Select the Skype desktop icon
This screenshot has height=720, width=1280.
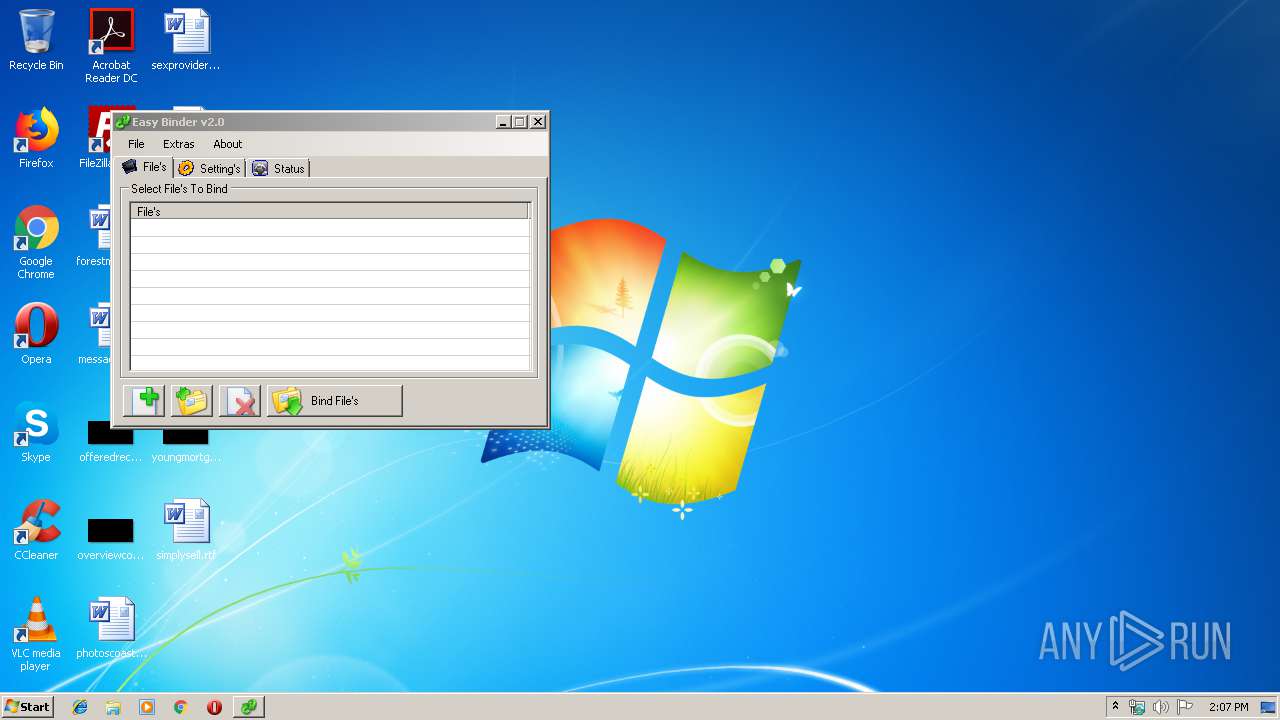click(36, 431)
